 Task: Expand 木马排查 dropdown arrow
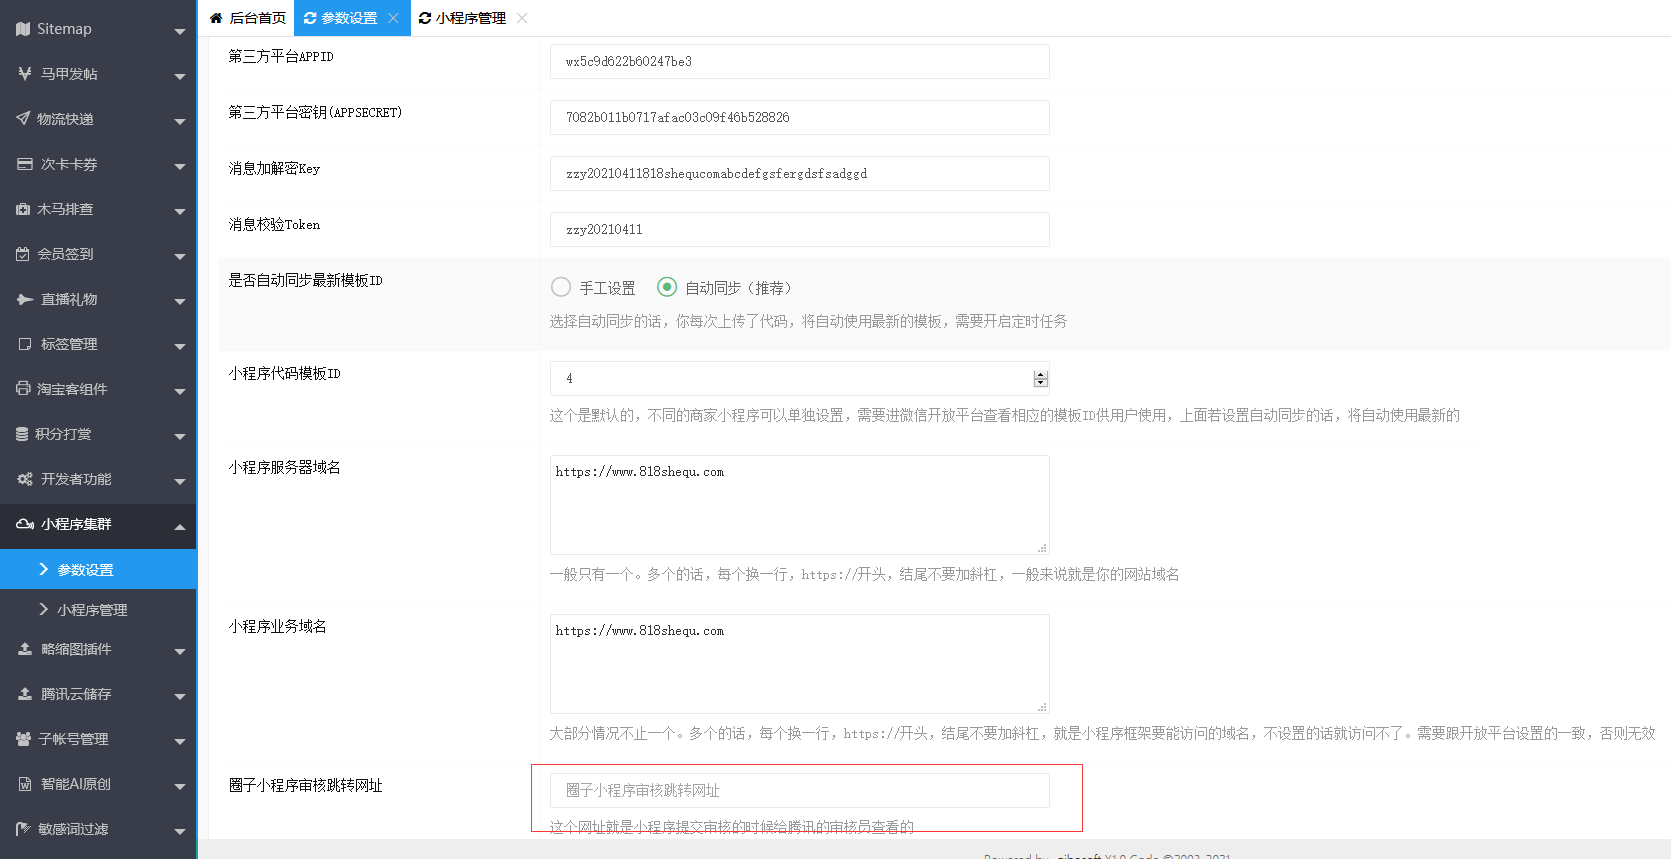pos(180,211)
